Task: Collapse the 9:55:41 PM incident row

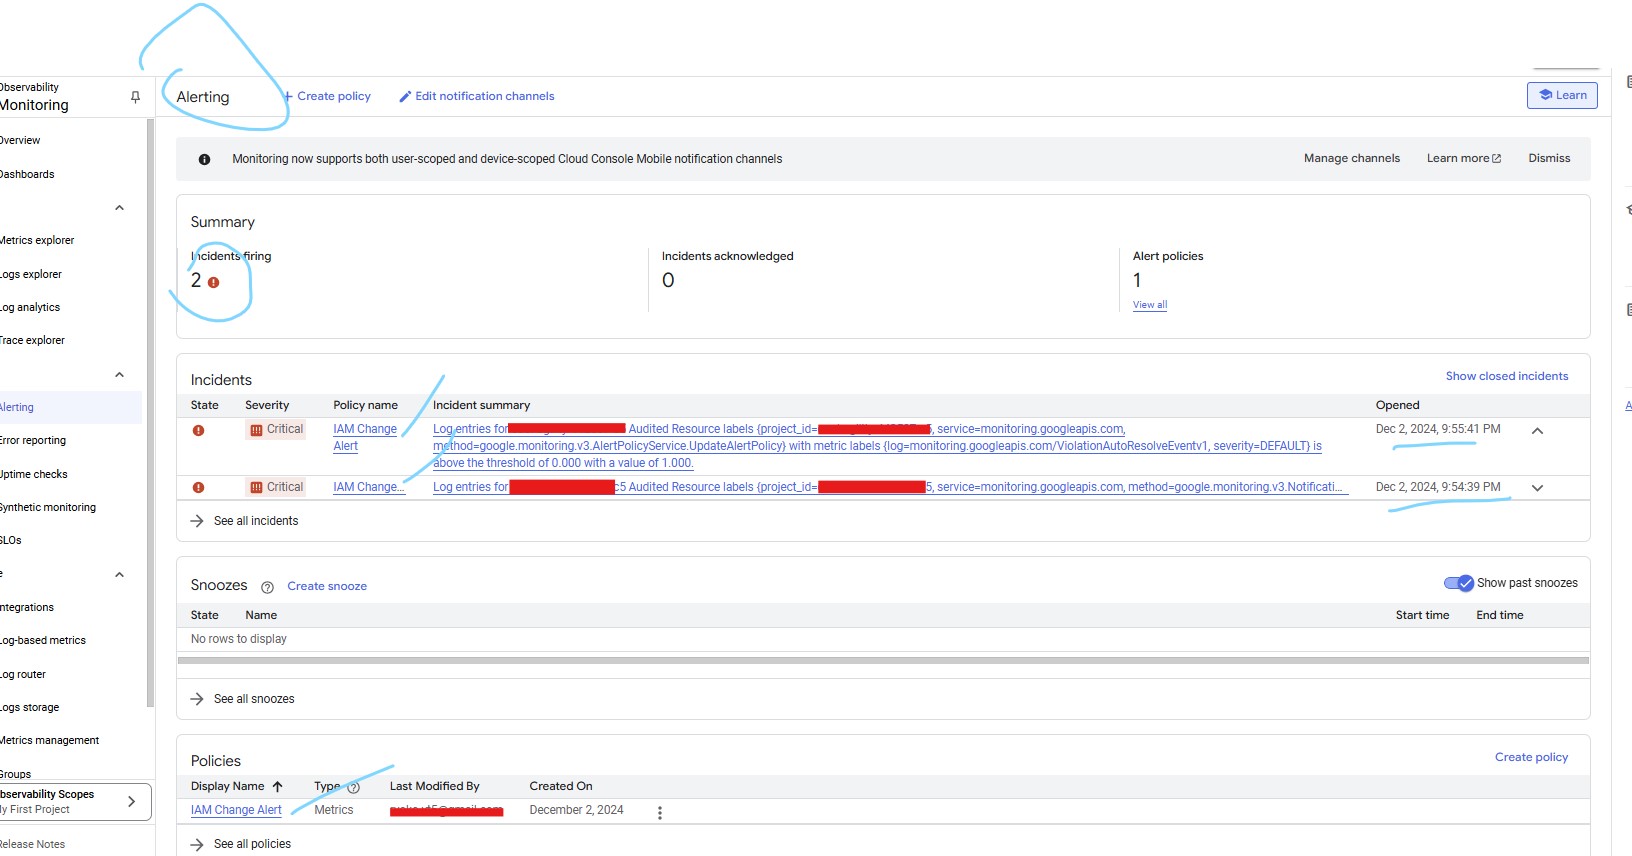Action: click(1537, 431)
